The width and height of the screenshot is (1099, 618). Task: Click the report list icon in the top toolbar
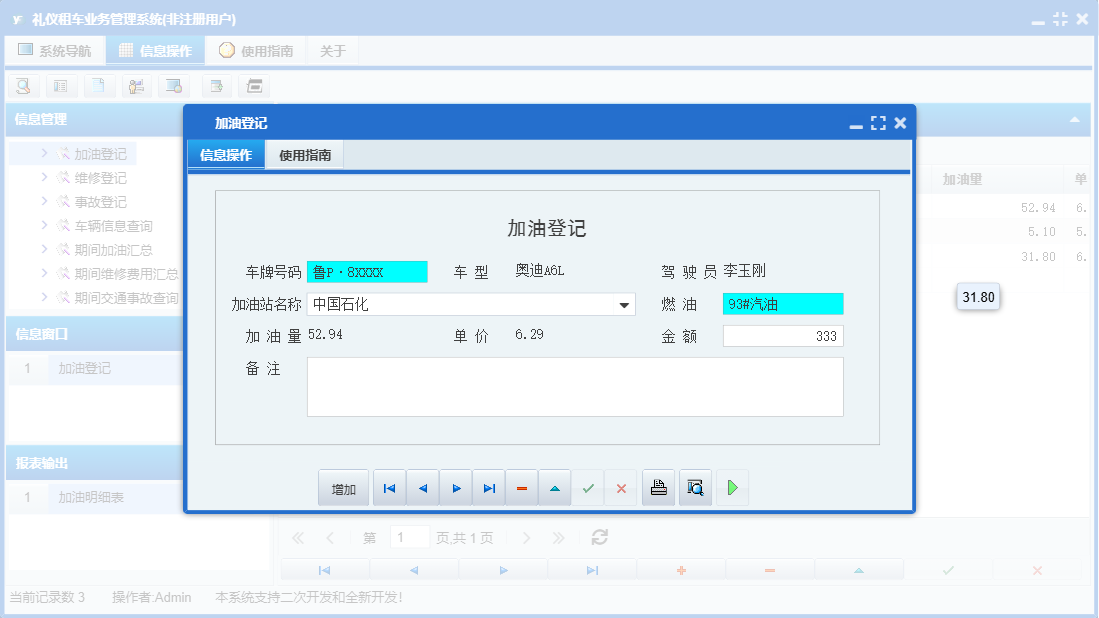tap(61, 86)
